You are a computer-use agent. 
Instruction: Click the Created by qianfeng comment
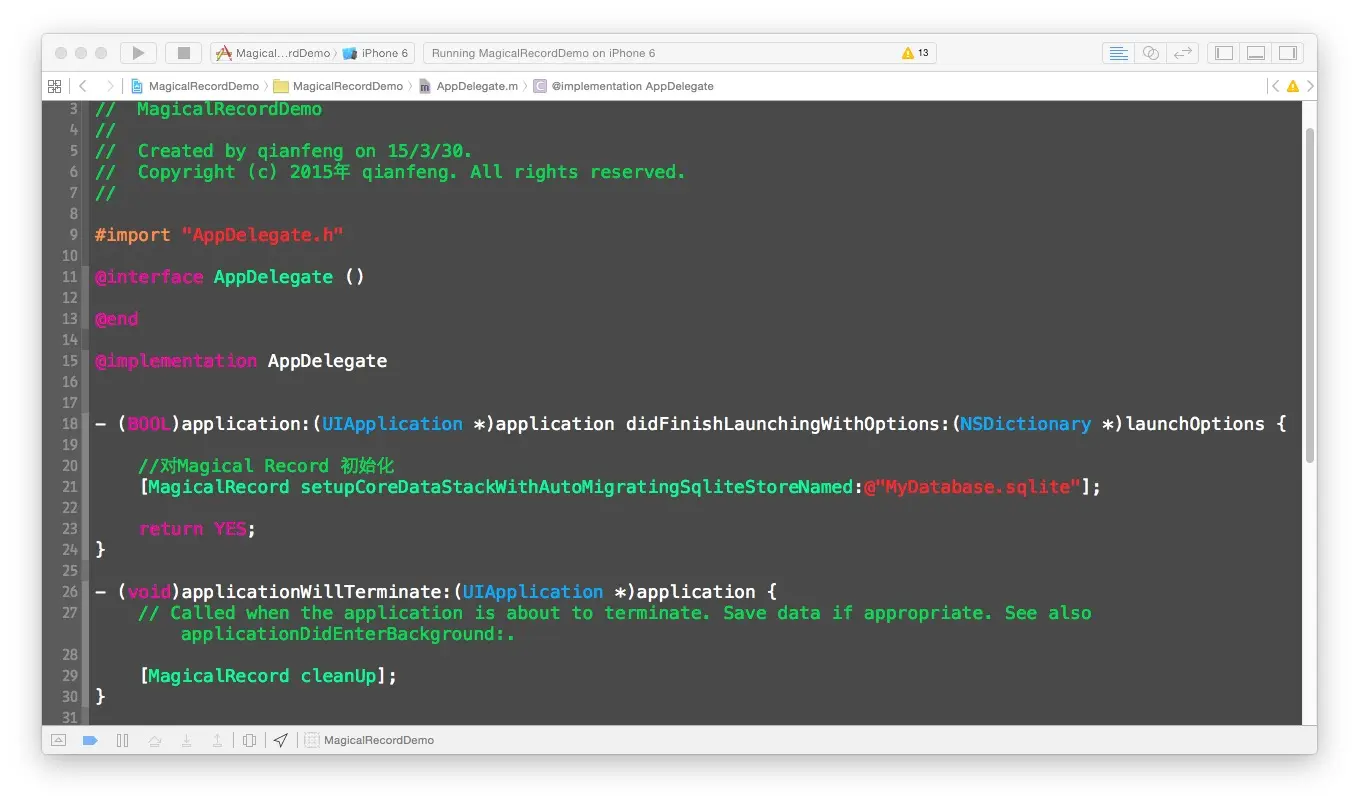[284, 151]
